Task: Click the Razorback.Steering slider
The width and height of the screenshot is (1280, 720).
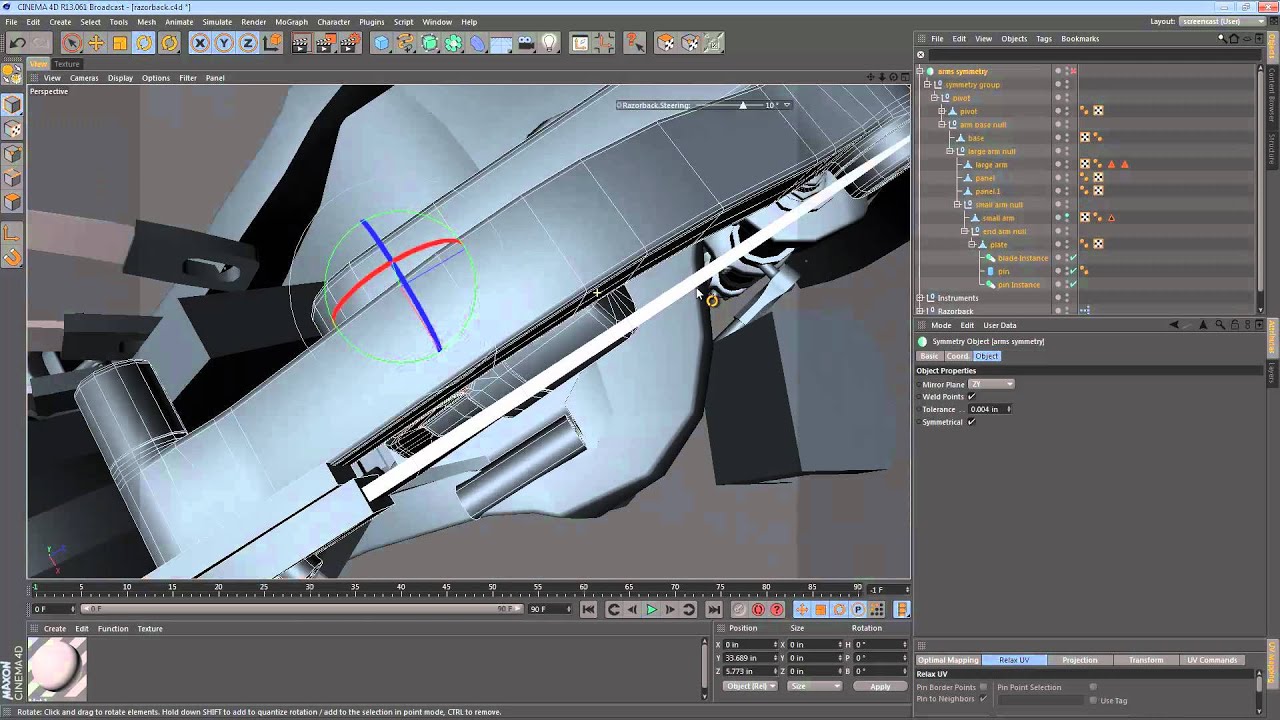Action: (742, 105)
